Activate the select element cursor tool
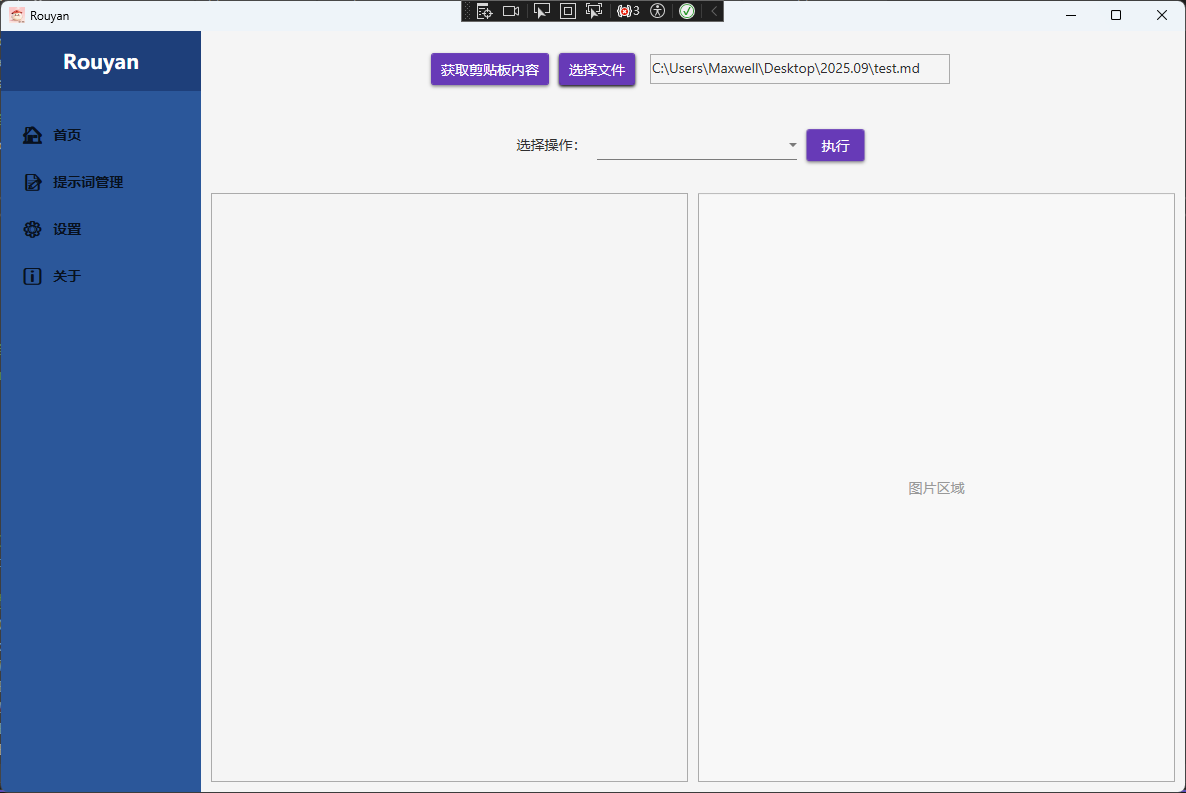This screenshot has width=1186, height=793. [542, 11]
